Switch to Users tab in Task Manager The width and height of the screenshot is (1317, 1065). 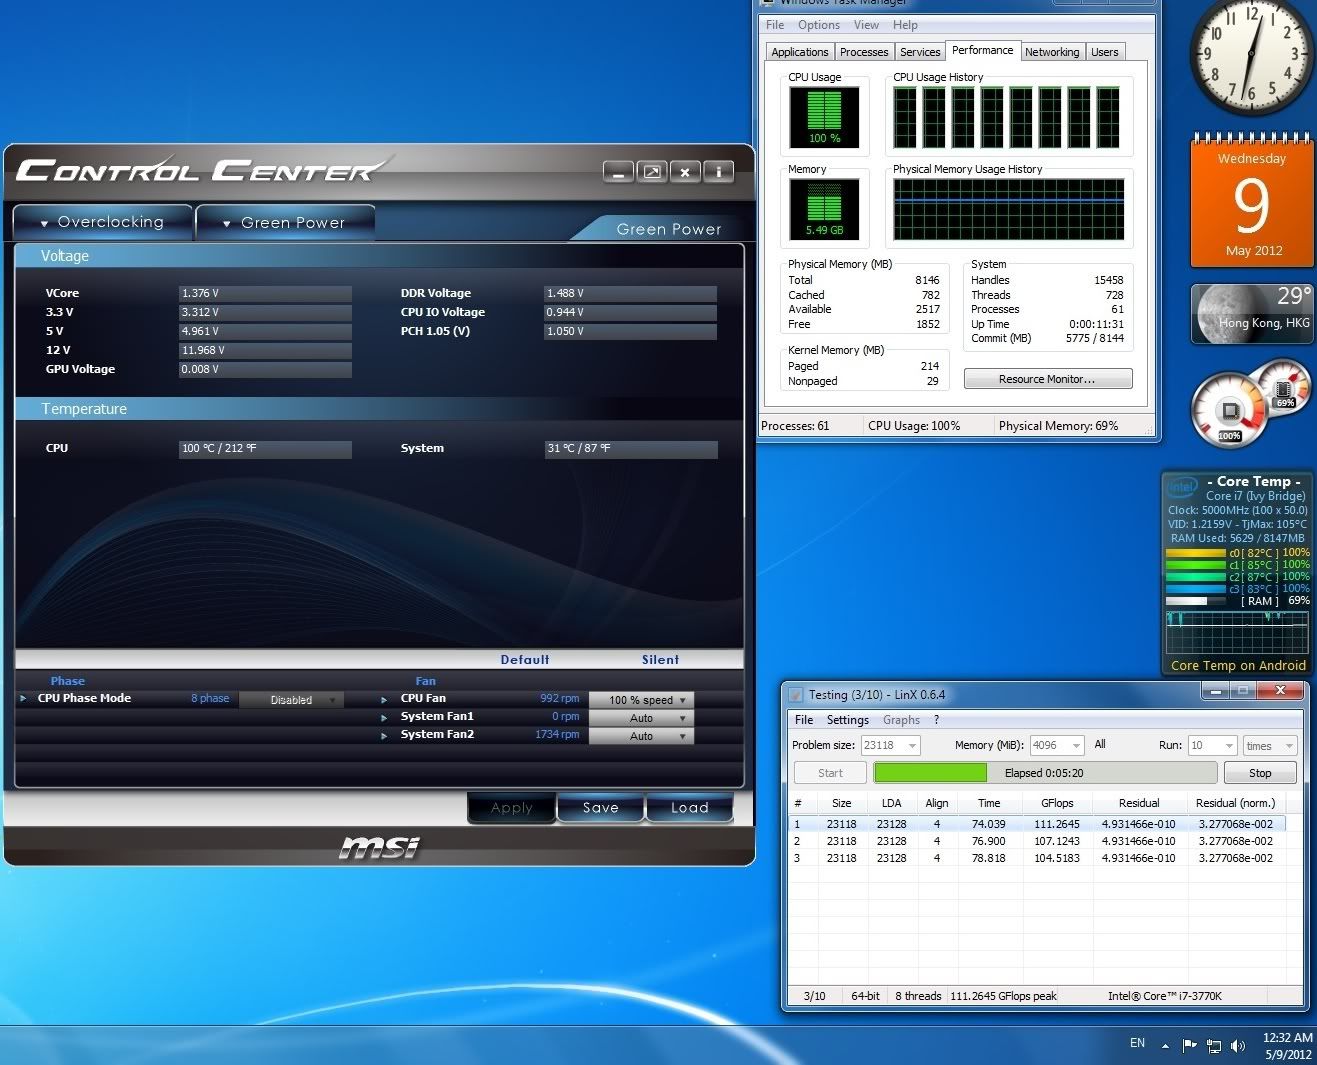coord(1105,52)
